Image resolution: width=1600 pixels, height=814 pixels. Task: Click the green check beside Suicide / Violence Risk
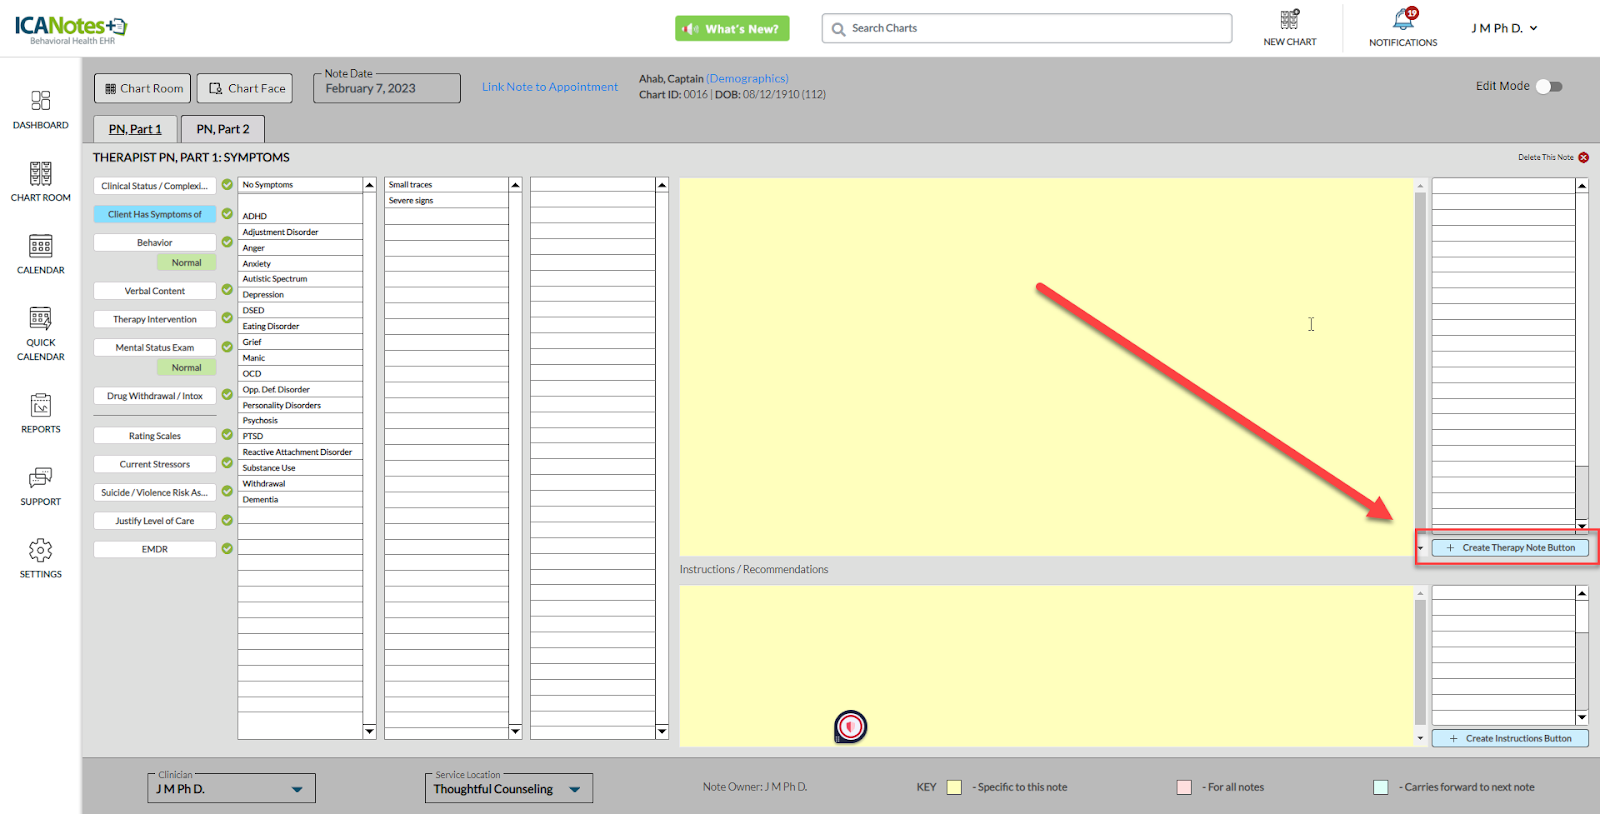coord(227,492)
